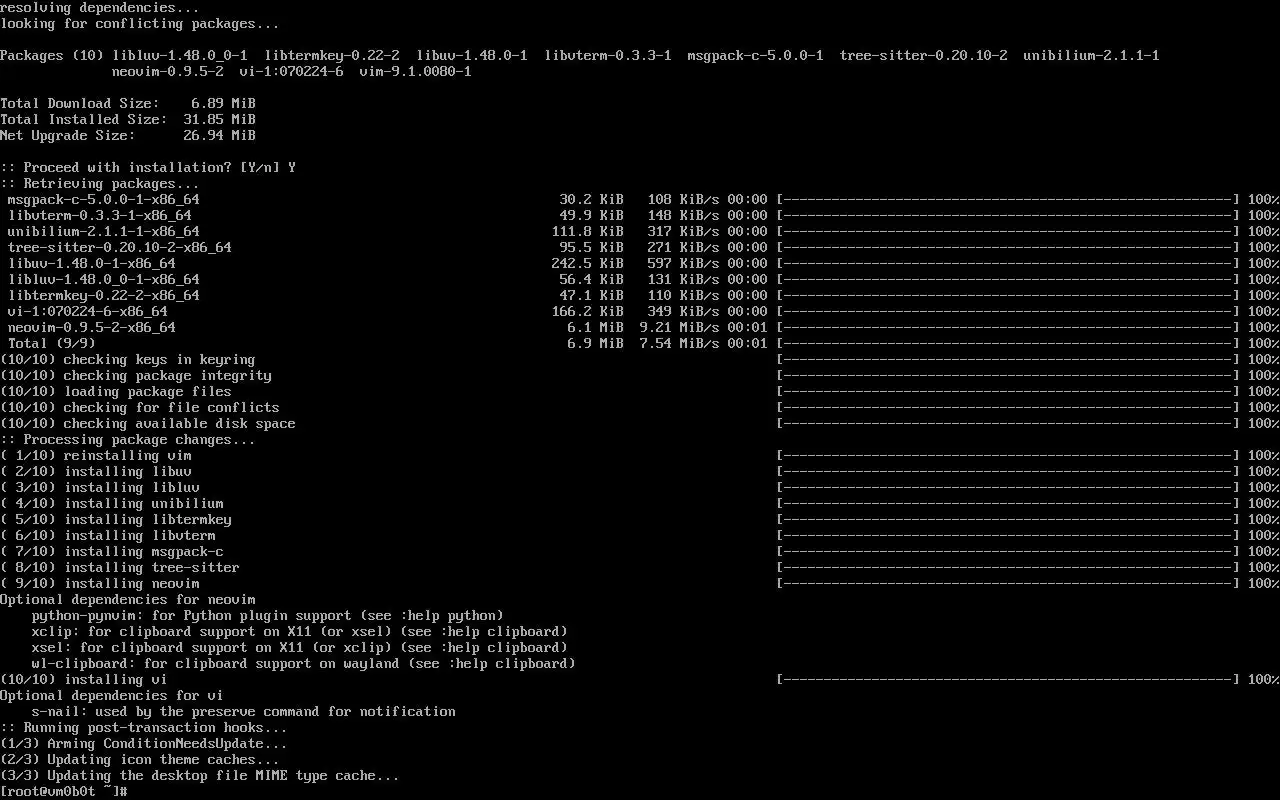Click '(10/10) installing vi' line

click(x=84, y=679)
